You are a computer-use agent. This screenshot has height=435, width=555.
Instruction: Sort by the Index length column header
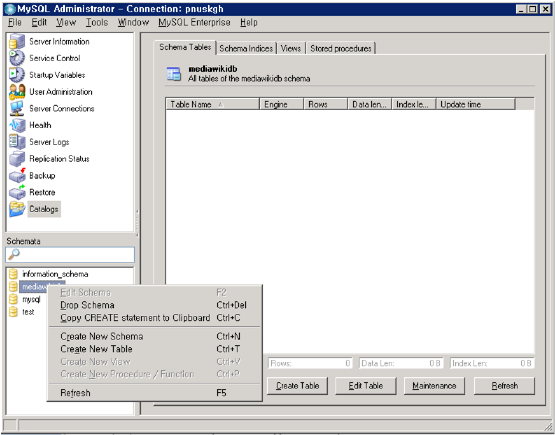pyautogui.click(x=413, y=104)
